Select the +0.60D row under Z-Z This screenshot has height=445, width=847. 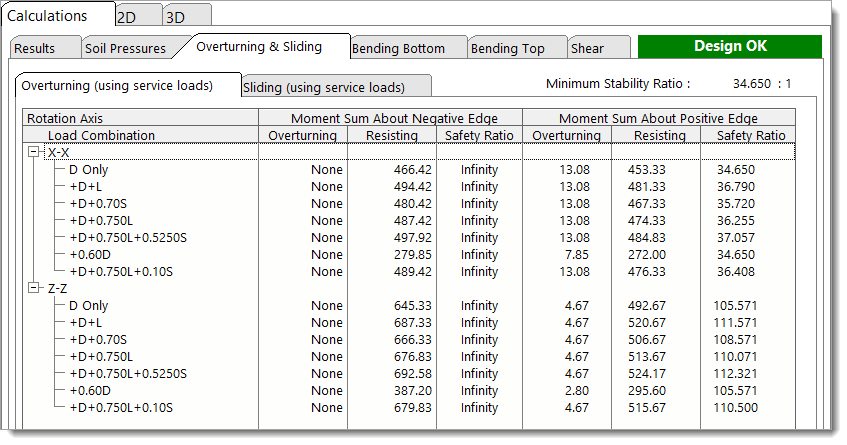92,391
